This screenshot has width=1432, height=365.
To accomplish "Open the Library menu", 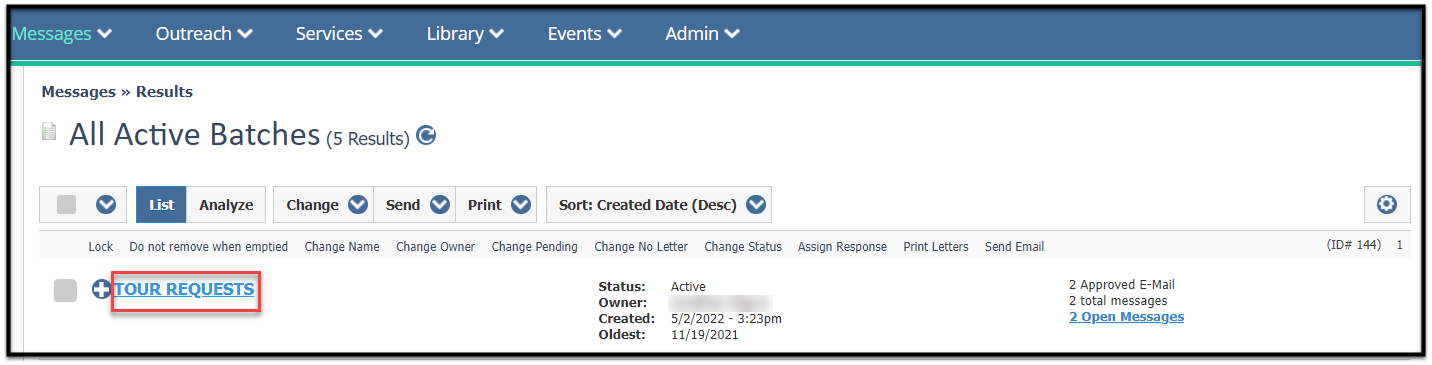I will 465,33.
